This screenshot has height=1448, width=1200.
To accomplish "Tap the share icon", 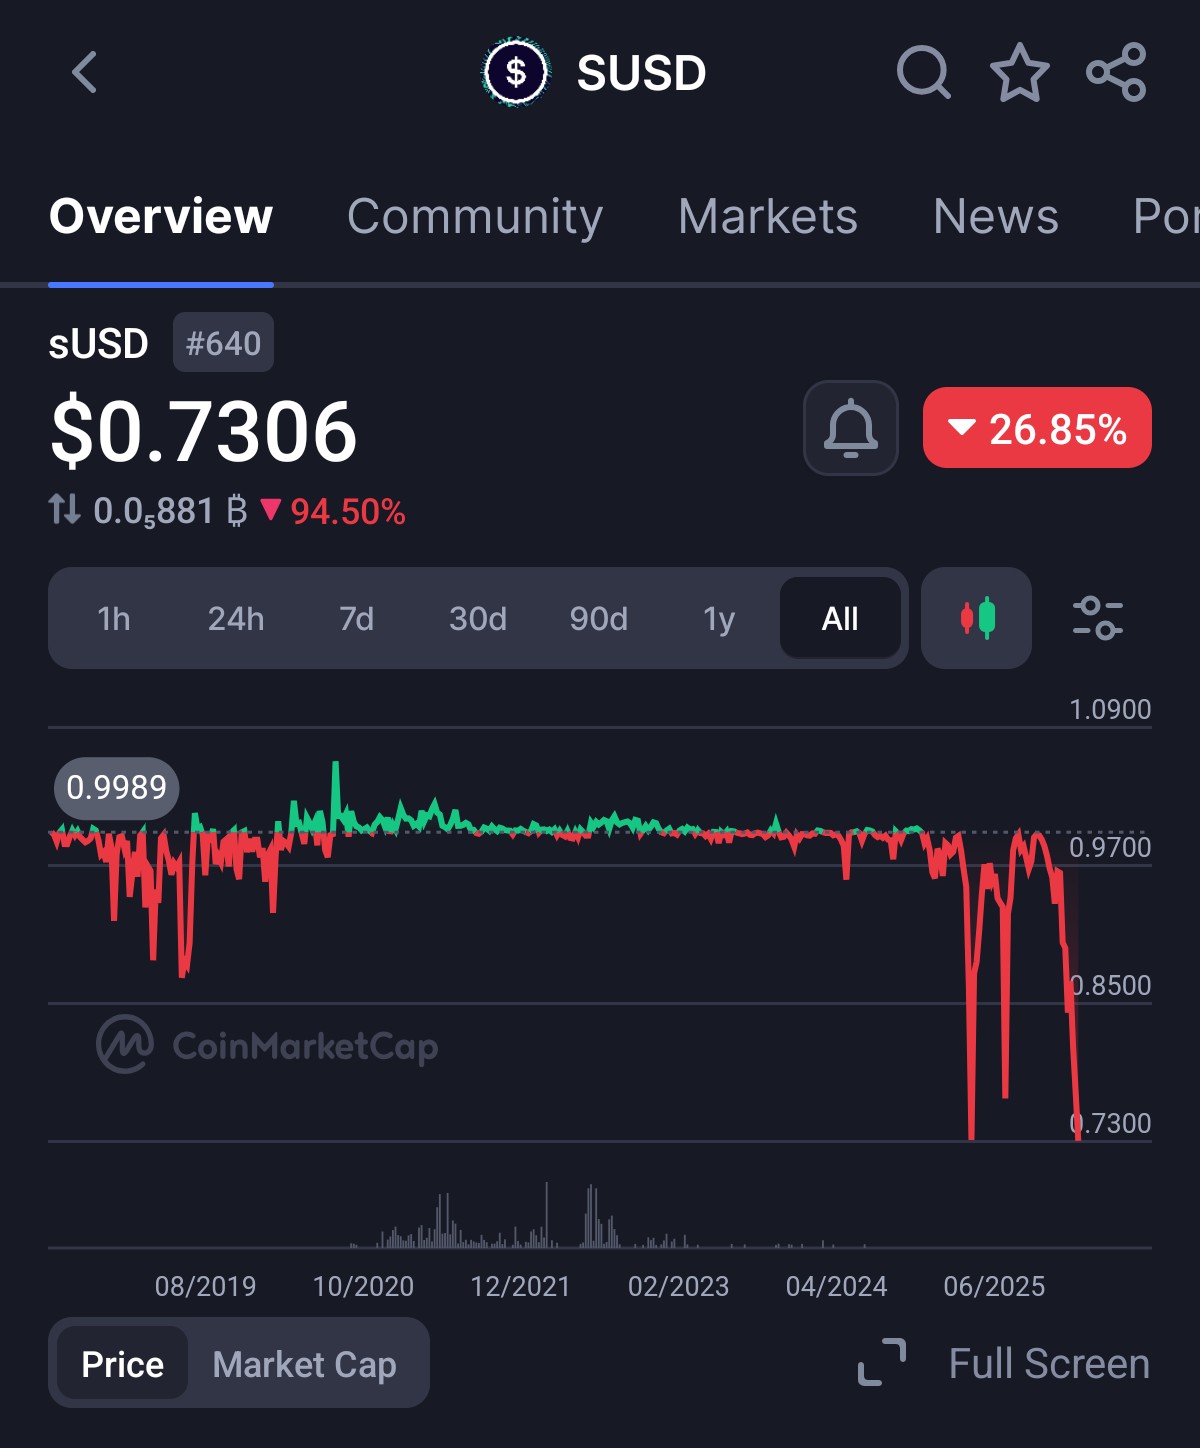I will (x=1116, y=73).
